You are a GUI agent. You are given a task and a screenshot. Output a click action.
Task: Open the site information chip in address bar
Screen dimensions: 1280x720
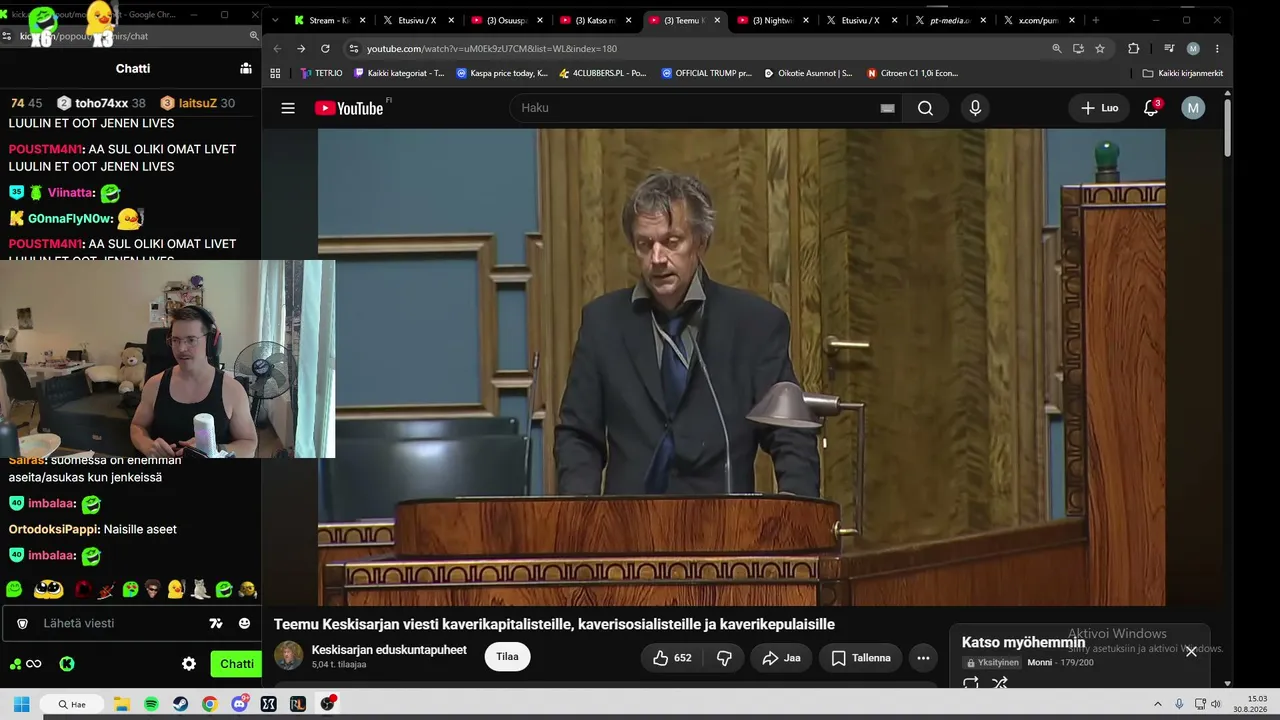pyautogui.click(x=353, y=48)
